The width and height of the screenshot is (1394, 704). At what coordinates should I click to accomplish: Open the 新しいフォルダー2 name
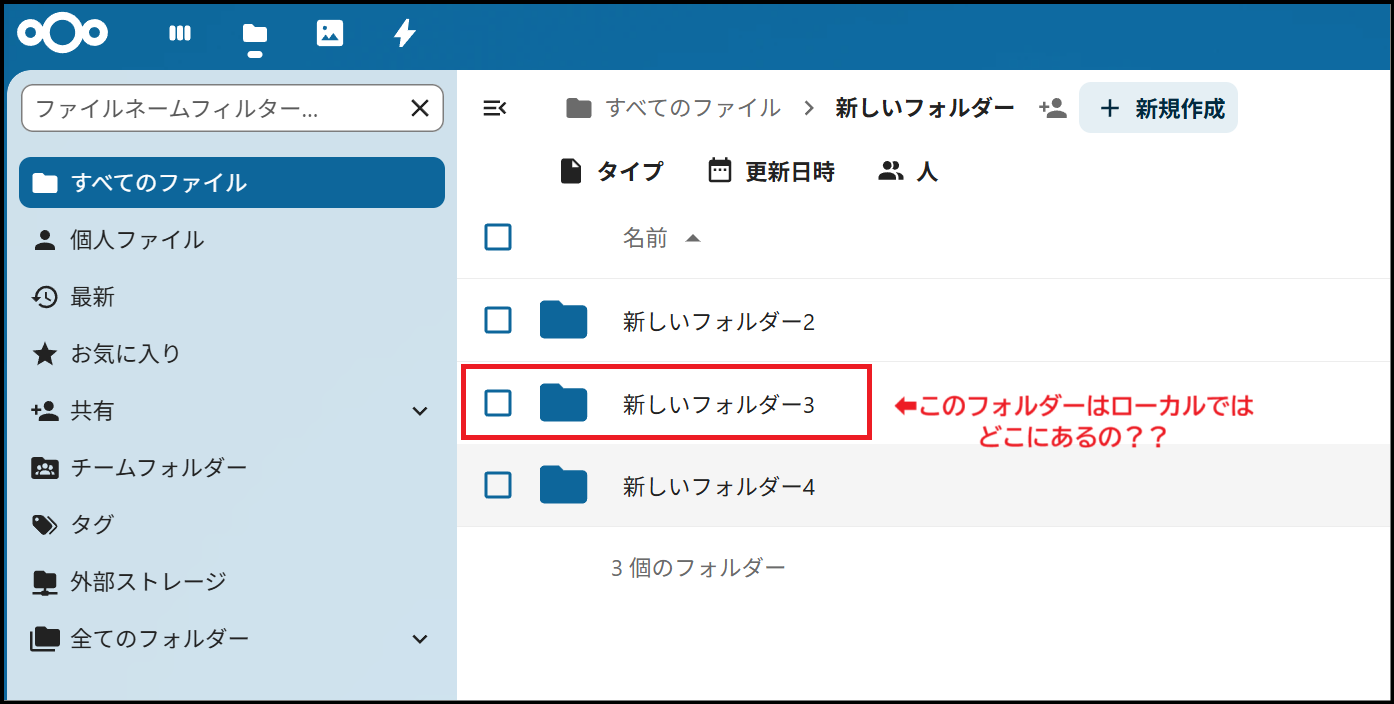click(x=718, y=322)
